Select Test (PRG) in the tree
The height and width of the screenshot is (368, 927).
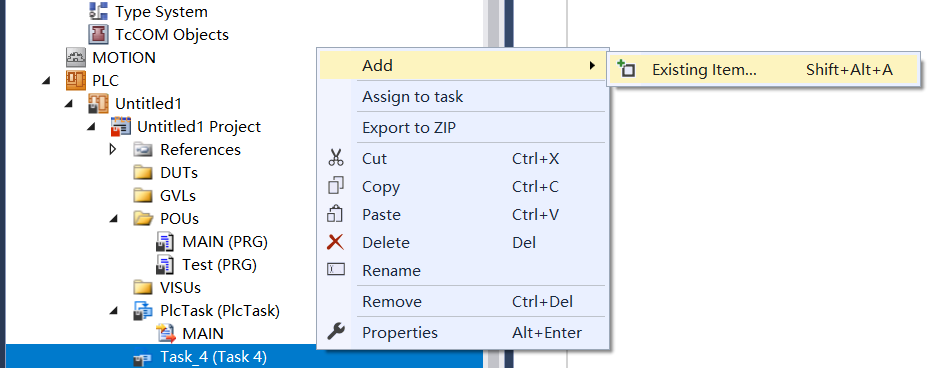click(219, 264)
